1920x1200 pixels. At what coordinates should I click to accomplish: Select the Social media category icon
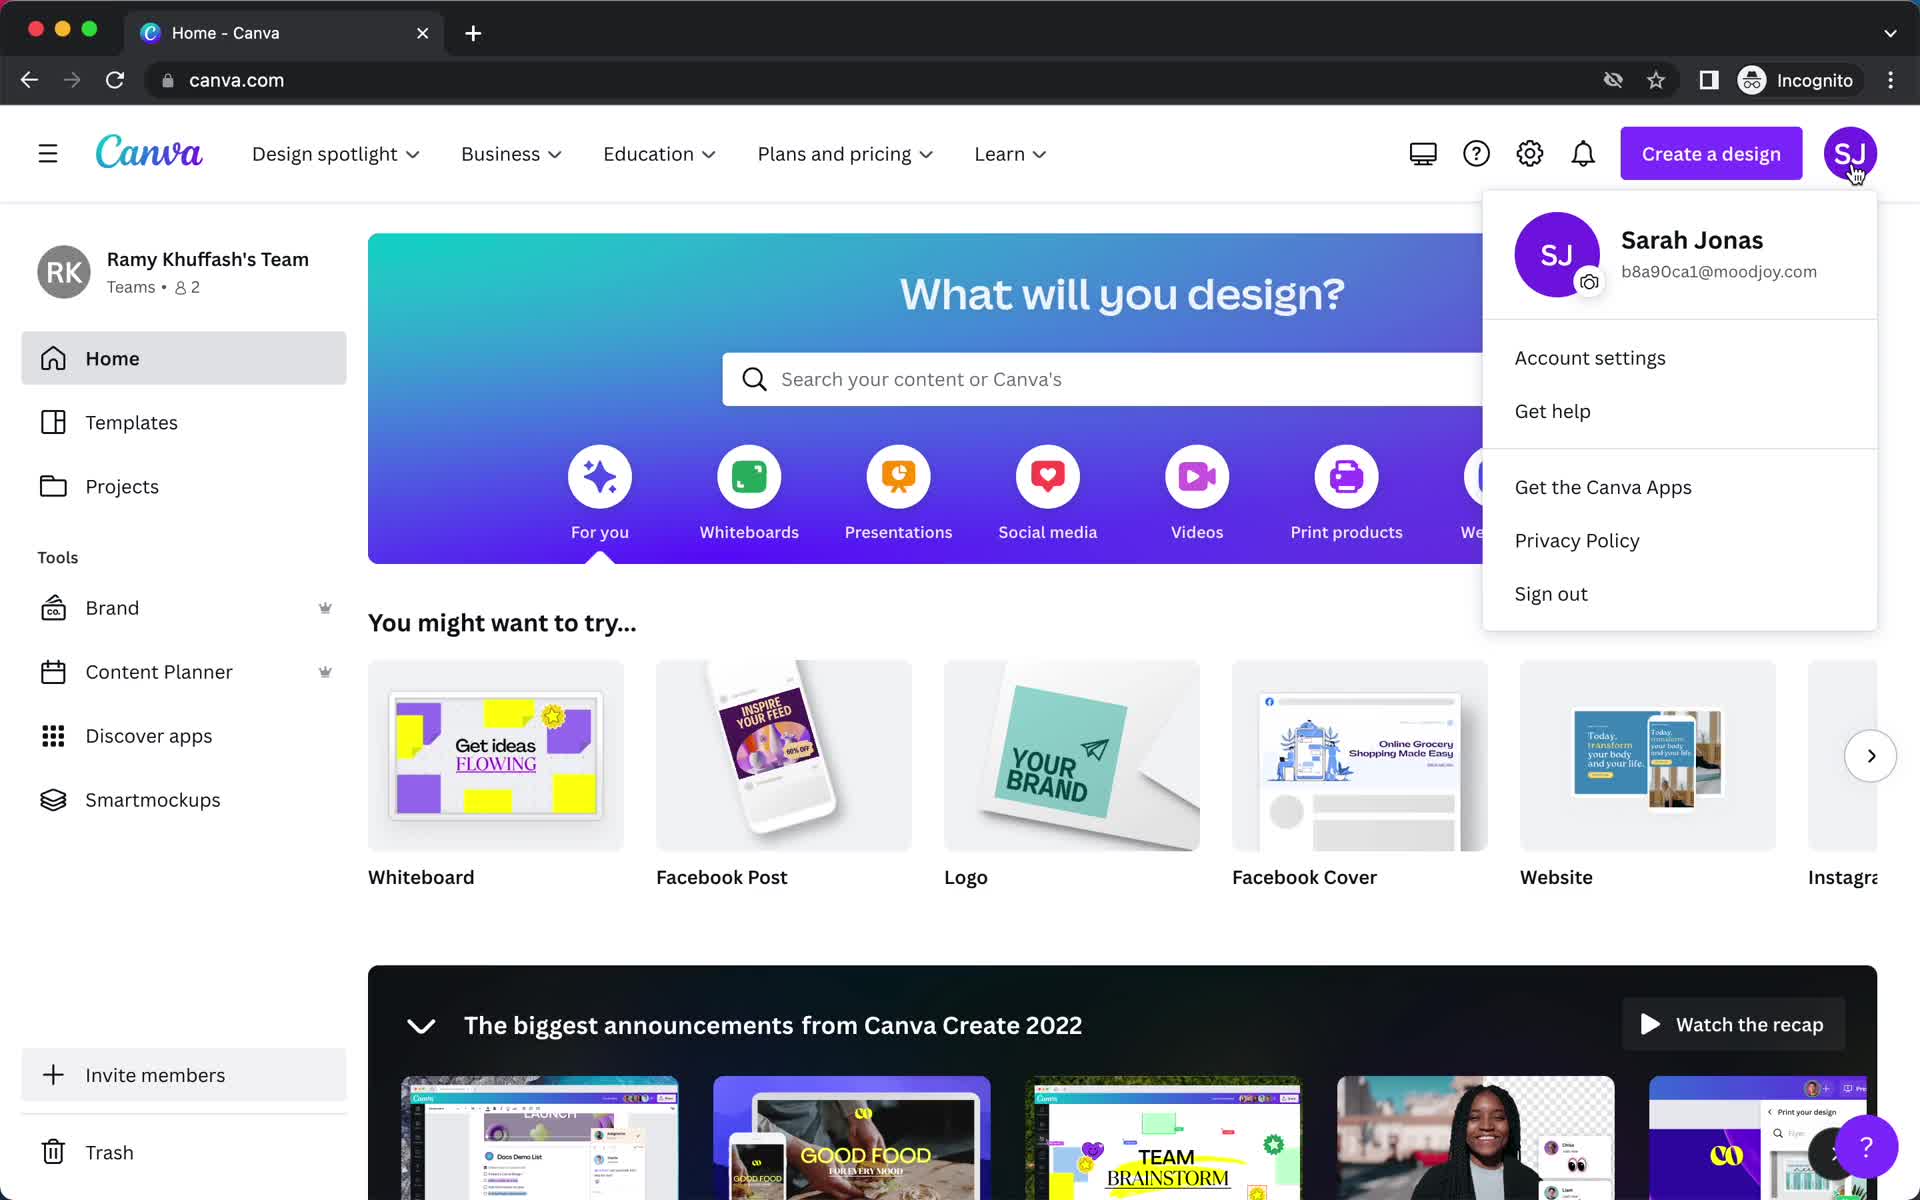click(1048, 476)
